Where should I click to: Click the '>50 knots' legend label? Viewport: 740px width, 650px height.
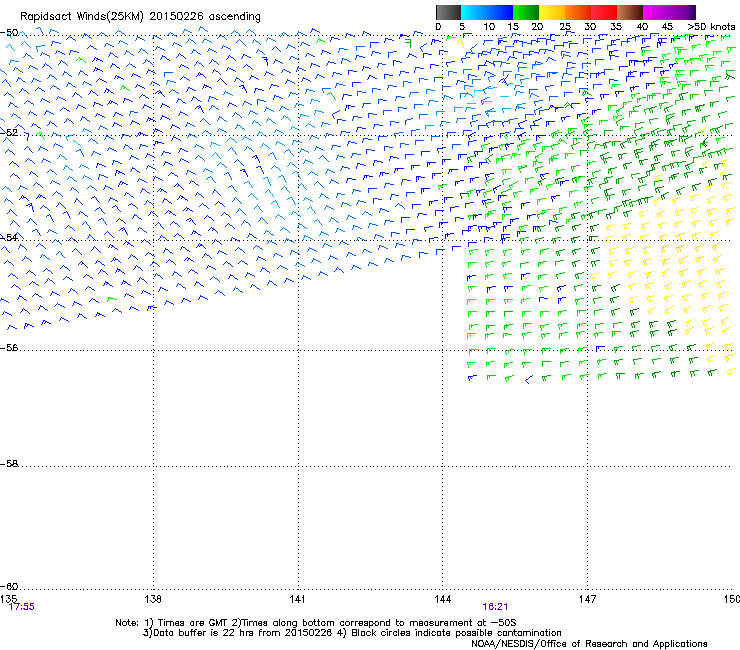[711, 27]
